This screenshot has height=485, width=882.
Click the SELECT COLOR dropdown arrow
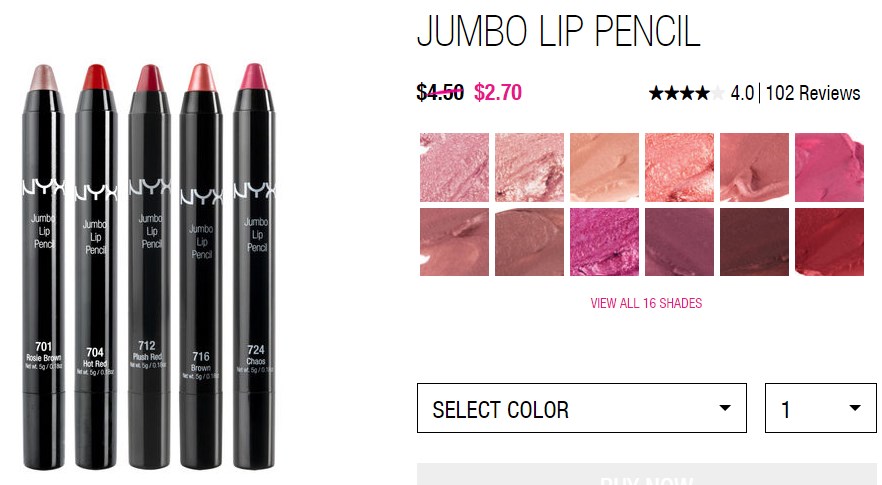(725, 408)
